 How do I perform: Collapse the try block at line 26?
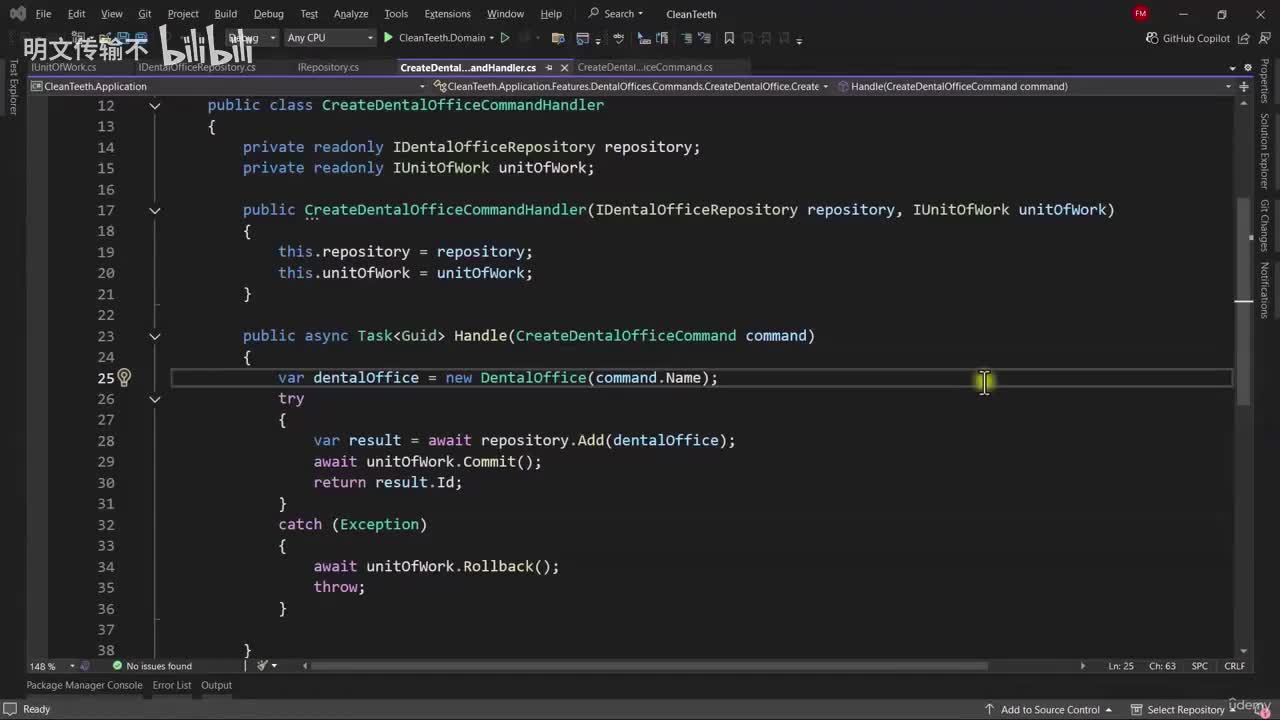click(x=155, y=399)
